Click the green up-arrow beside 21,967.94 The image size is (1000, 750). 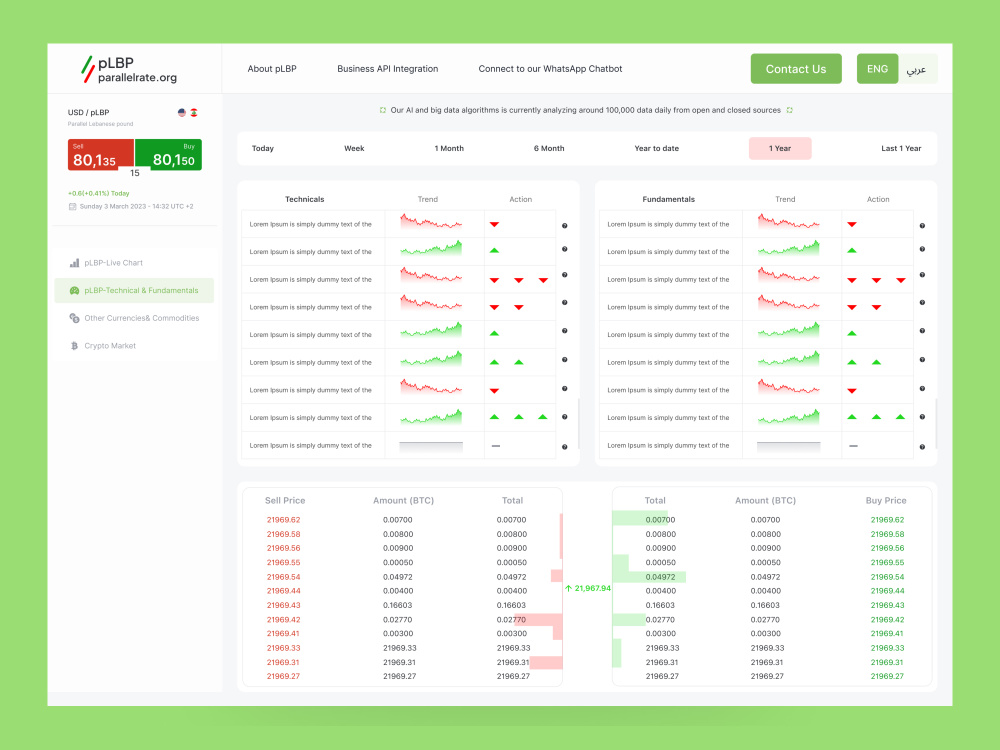[568, 588]
